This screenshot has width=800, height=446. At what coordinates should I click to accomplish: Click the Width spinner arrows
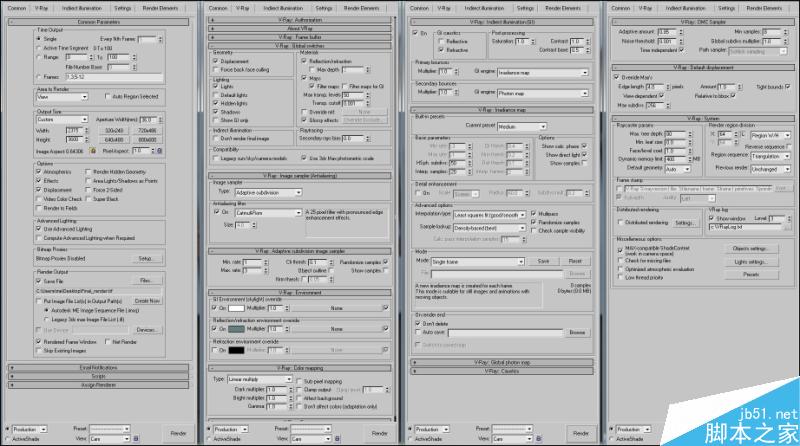(x=86, y=131)
